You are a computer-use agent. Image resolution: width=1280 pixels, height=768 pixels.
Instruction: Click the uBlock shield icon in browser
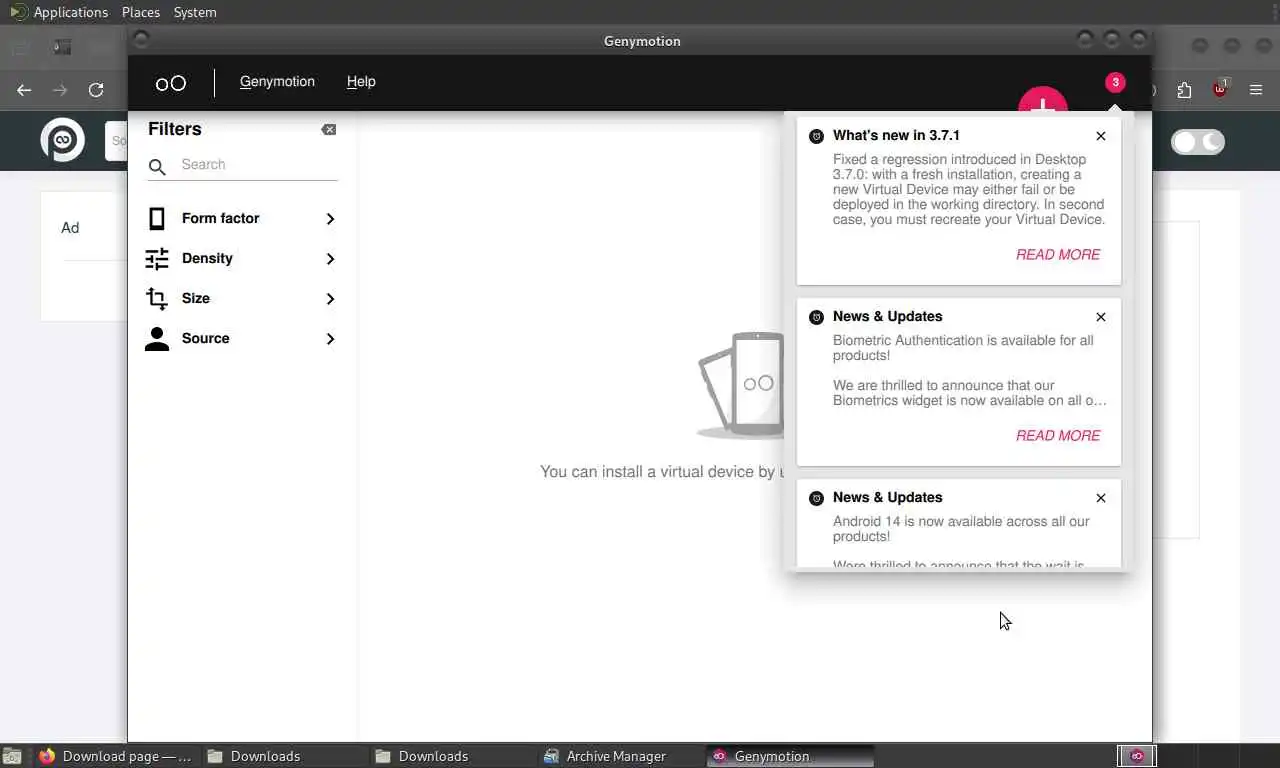1220,89
